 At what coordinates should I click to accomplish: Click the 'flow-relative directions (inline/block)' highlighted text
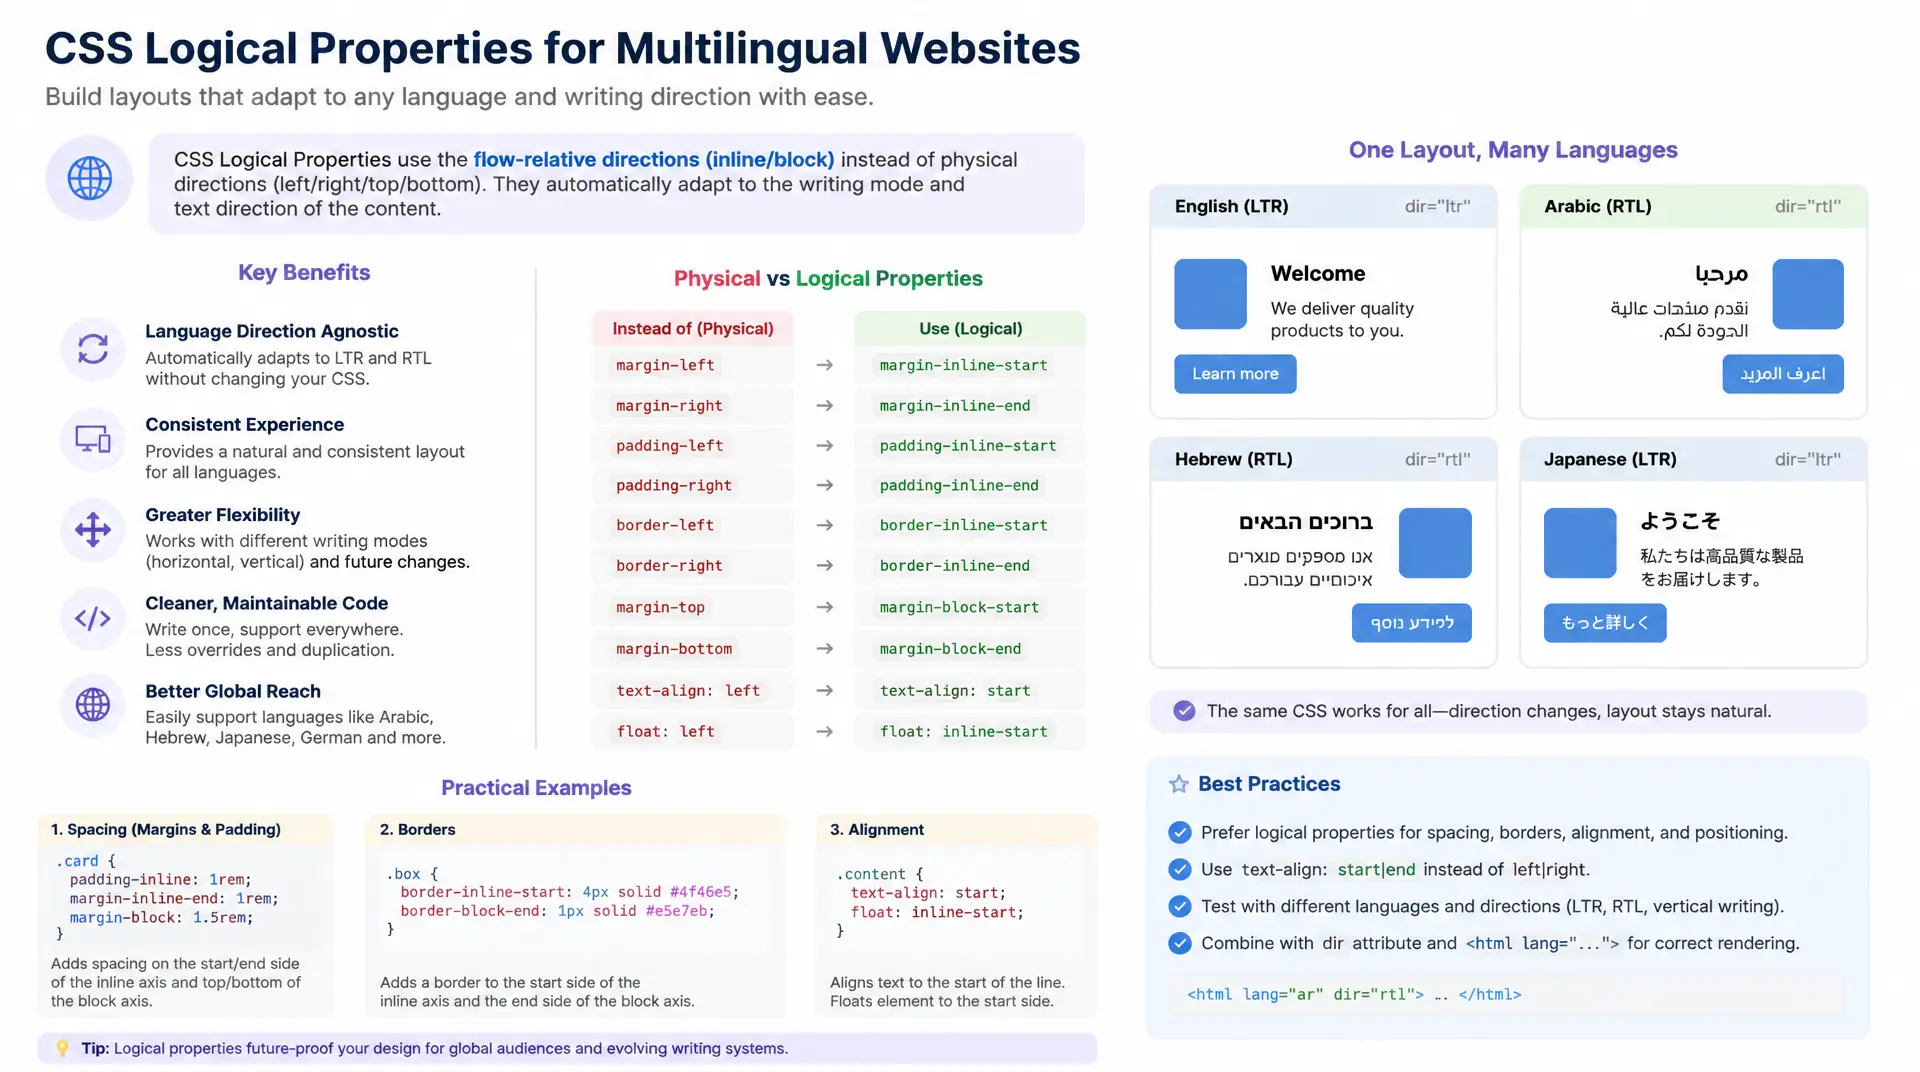click(654, 160)
